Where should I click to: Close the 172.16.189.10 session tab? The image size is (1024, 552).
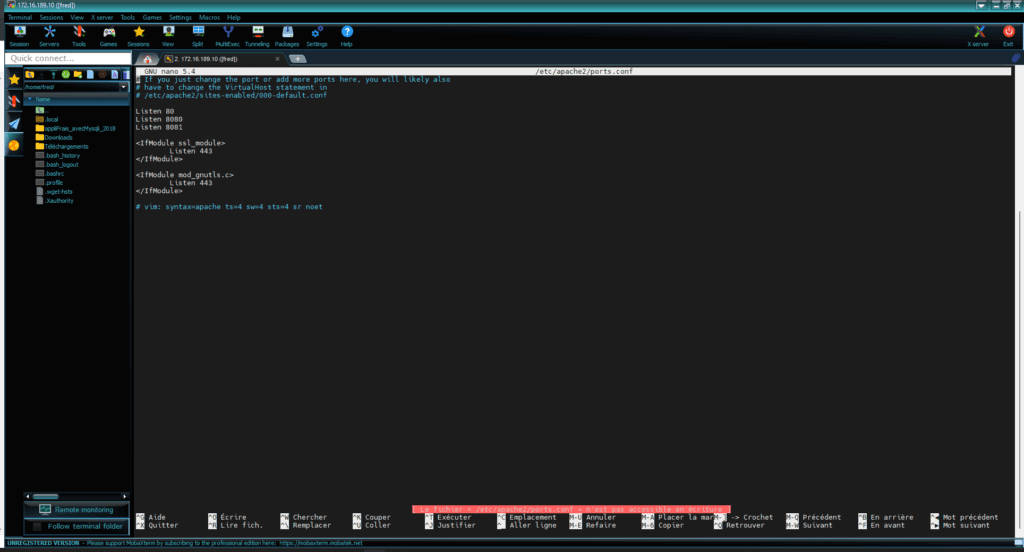tap(277, 59)
